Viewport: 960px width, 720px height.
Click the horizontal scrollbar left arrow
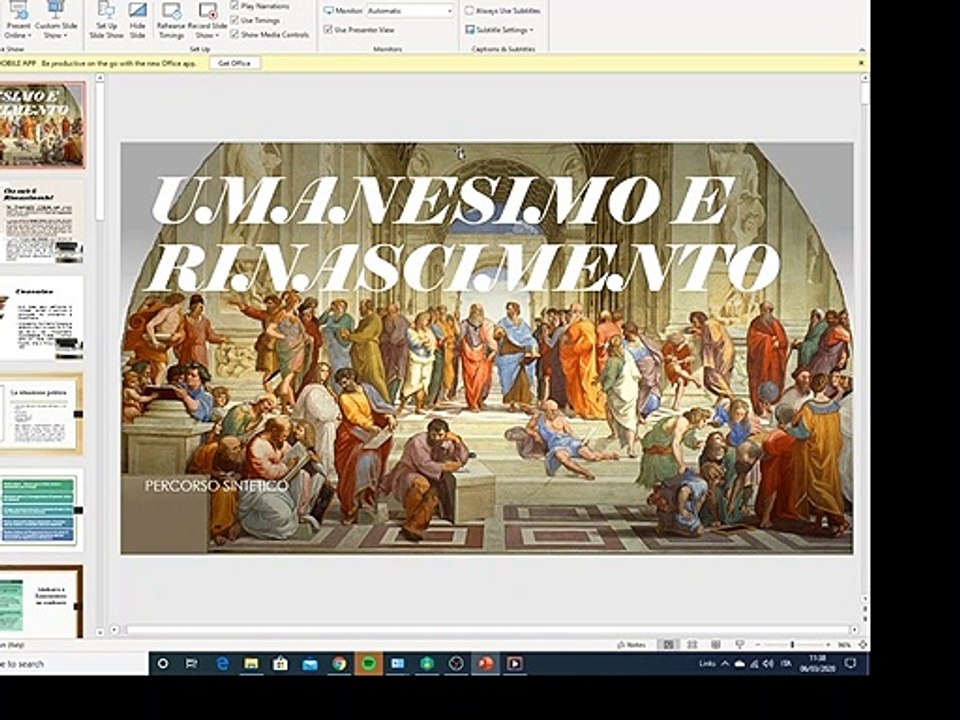114,629
